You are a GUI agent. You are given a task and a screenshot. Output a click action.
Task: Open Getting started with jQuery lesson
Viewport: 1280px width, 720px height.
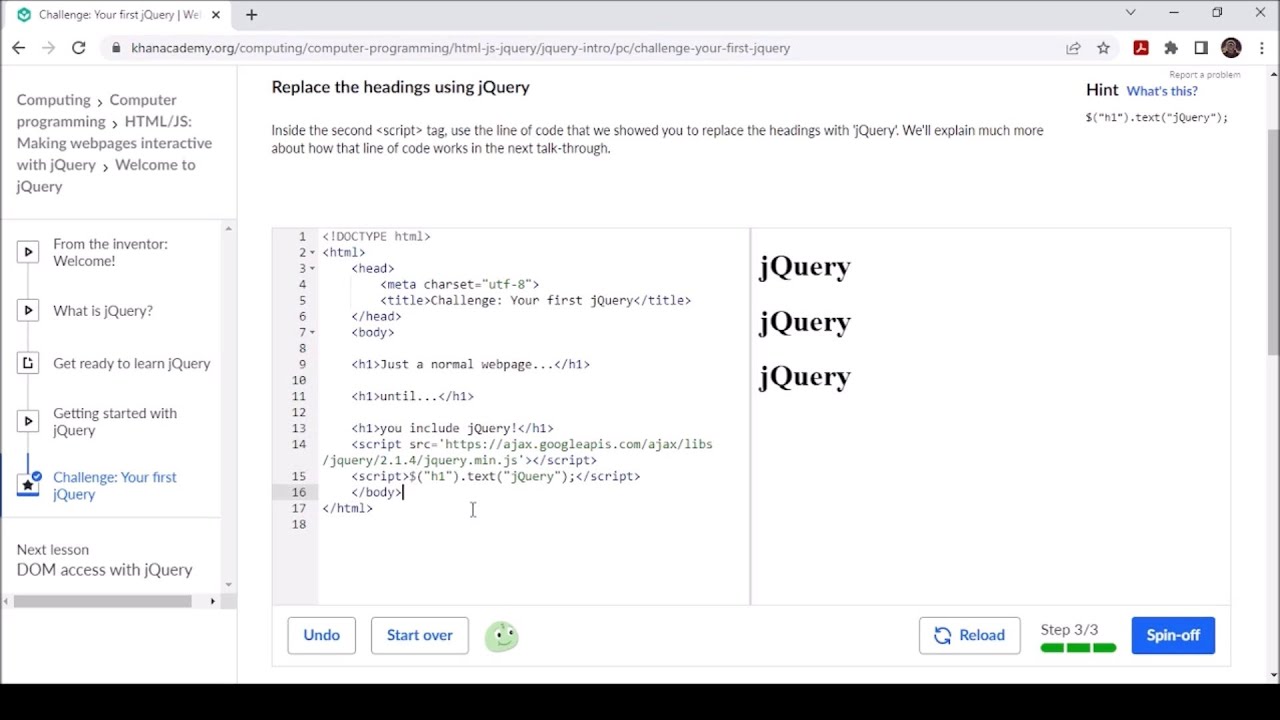click(x=115, y=421)
